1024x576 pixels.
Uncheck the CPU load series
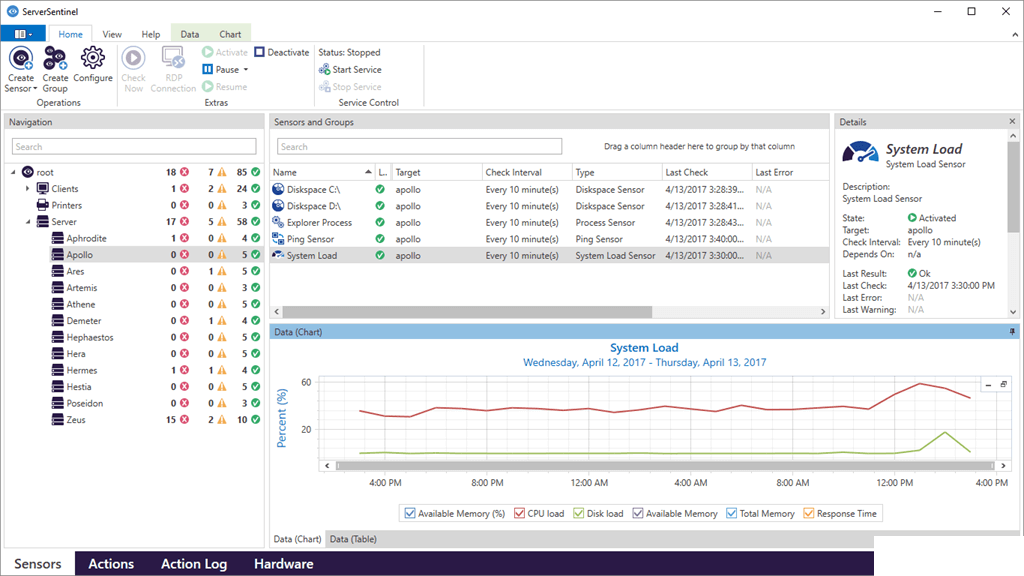(519, 513)
